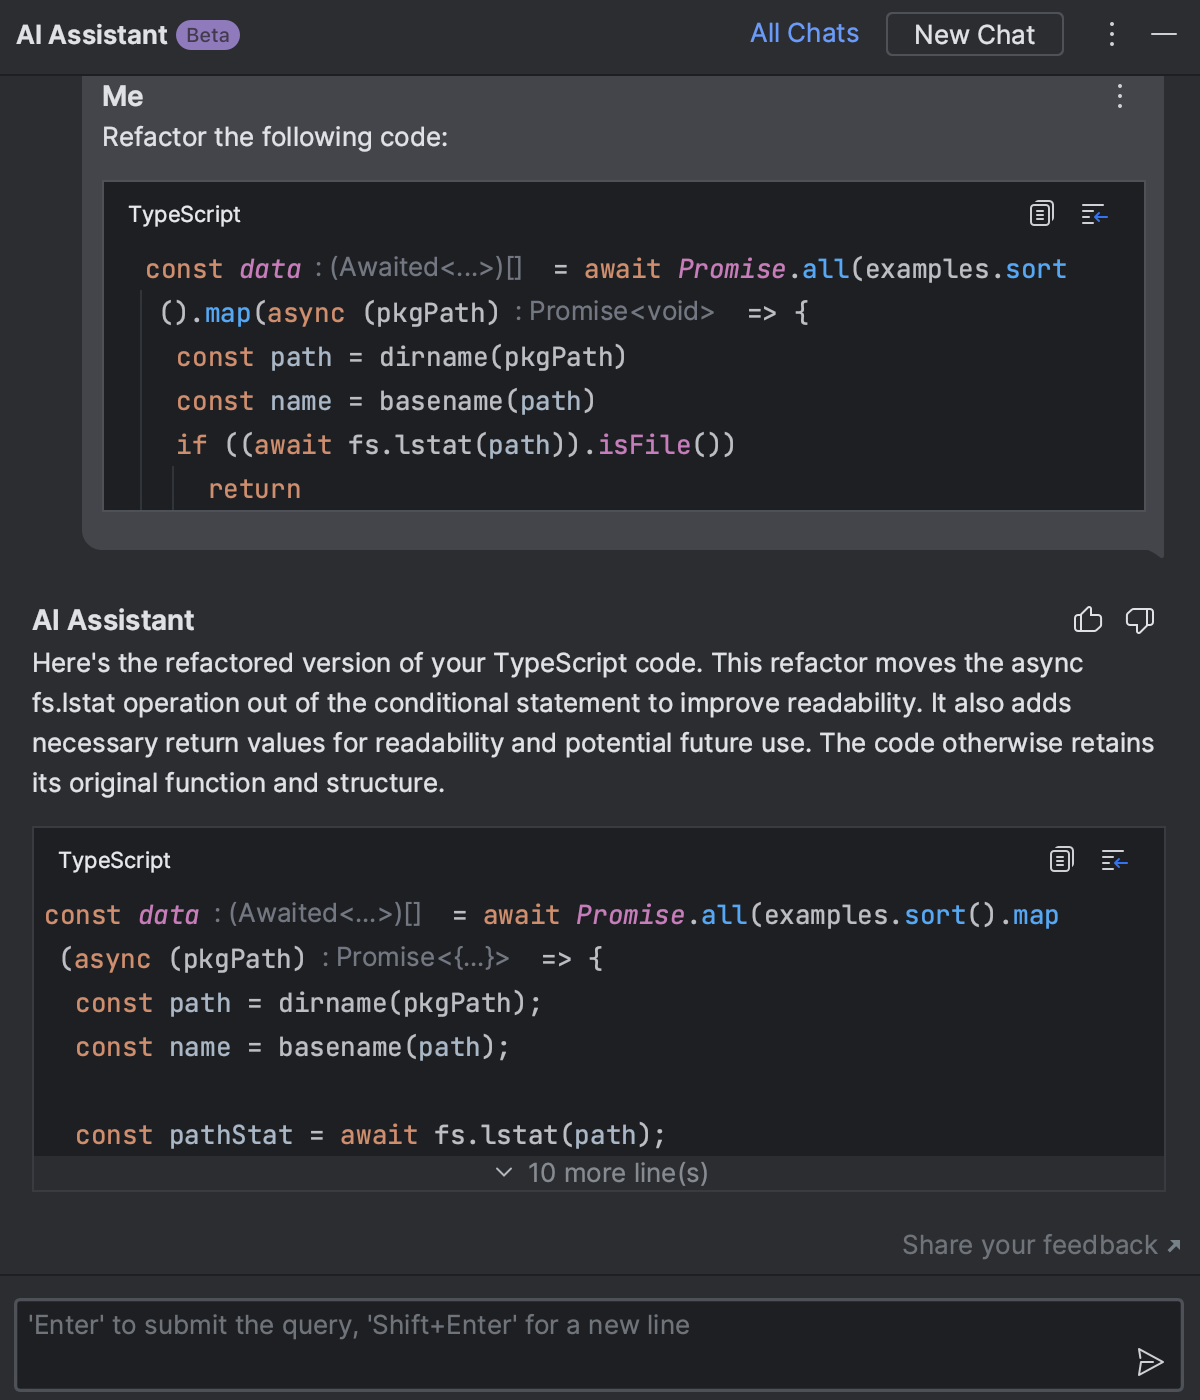Open All Chats list
Image resolution: width=1200 pixels, height=1400 pixels.
(x=805, y=34)
